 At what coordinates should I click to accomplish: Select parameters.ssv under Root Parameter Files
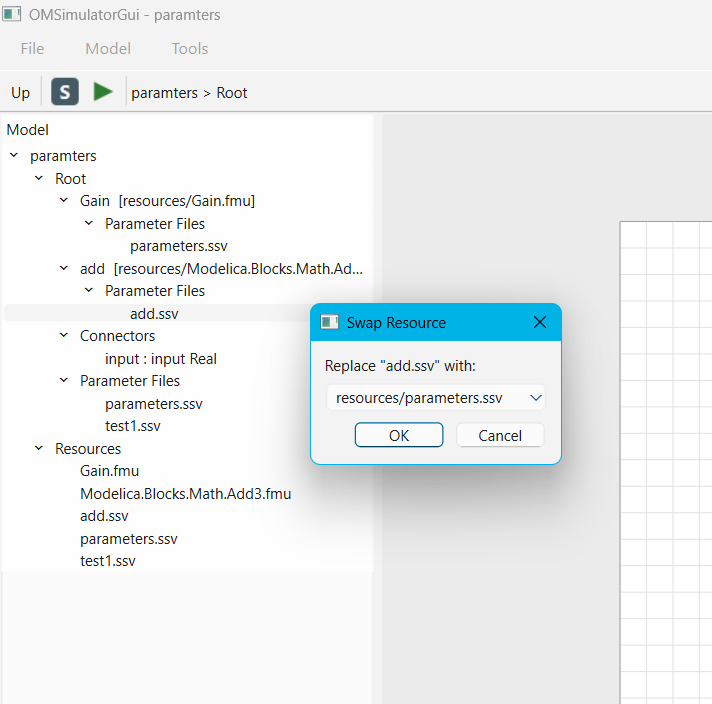(x=154, y=403)
